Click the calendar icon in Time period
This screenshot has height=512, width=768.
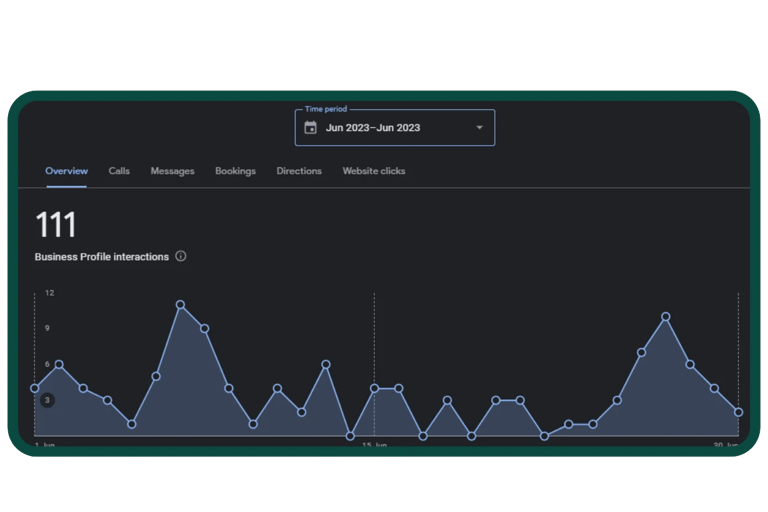[311, 128]
